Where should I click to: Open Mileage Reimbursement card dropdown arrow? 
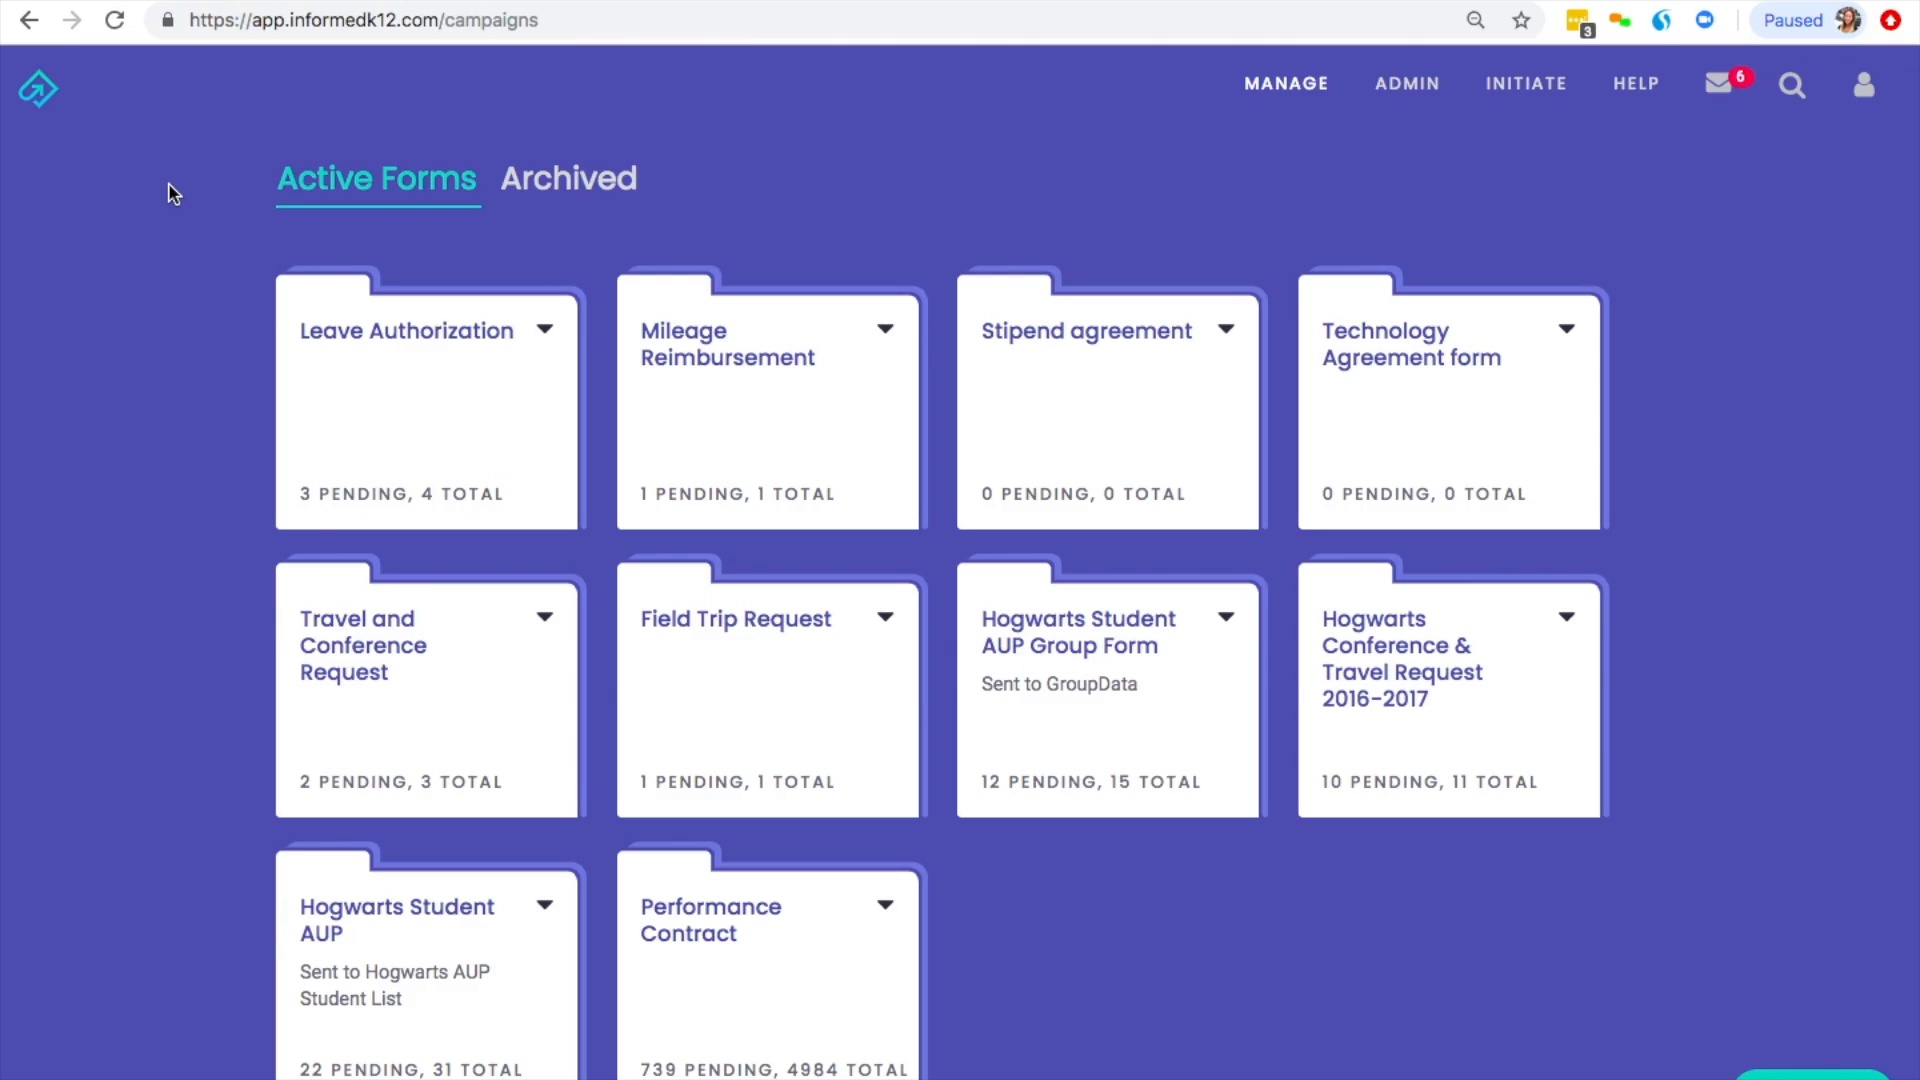(x=885, y=329)
